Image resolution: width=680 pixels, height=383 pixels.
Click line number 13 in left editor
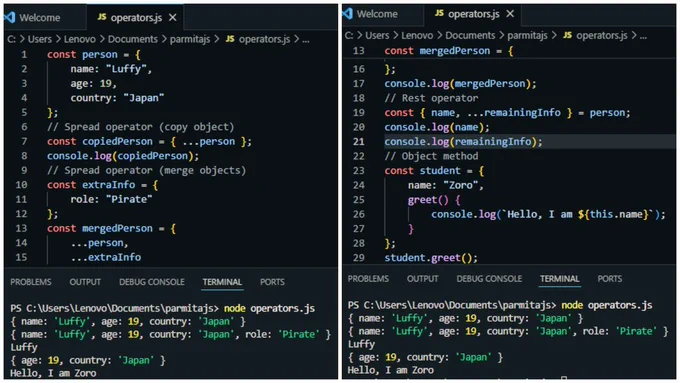22,228
